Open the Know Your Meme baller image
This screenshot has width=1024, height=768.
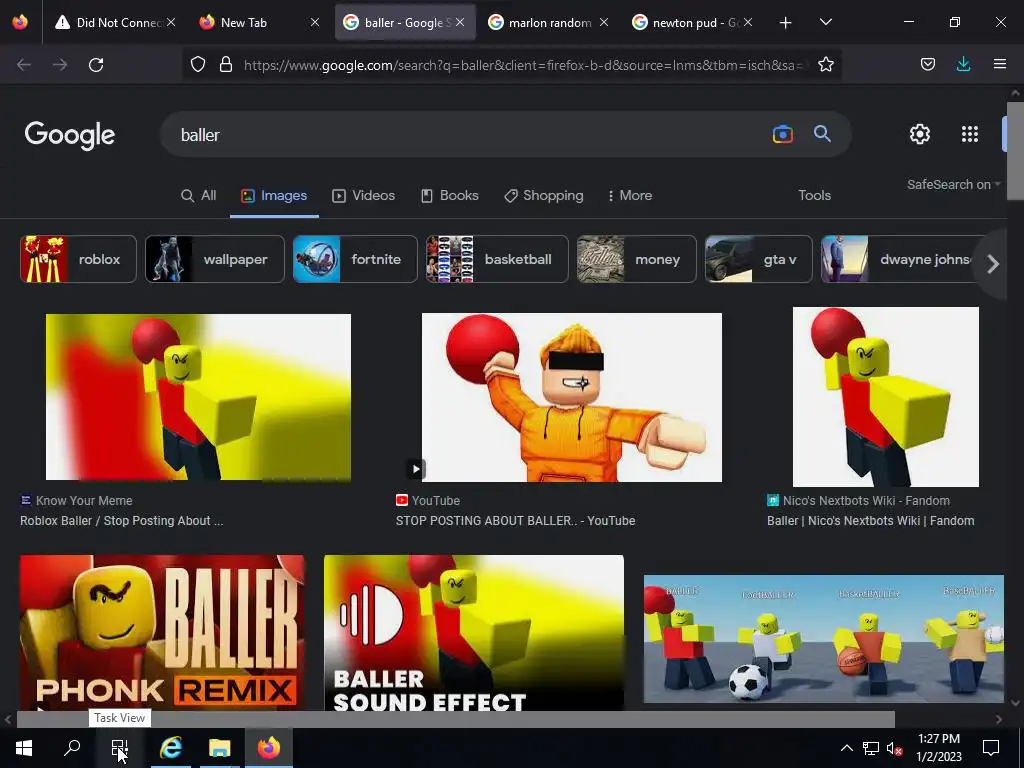click(198, 397)
